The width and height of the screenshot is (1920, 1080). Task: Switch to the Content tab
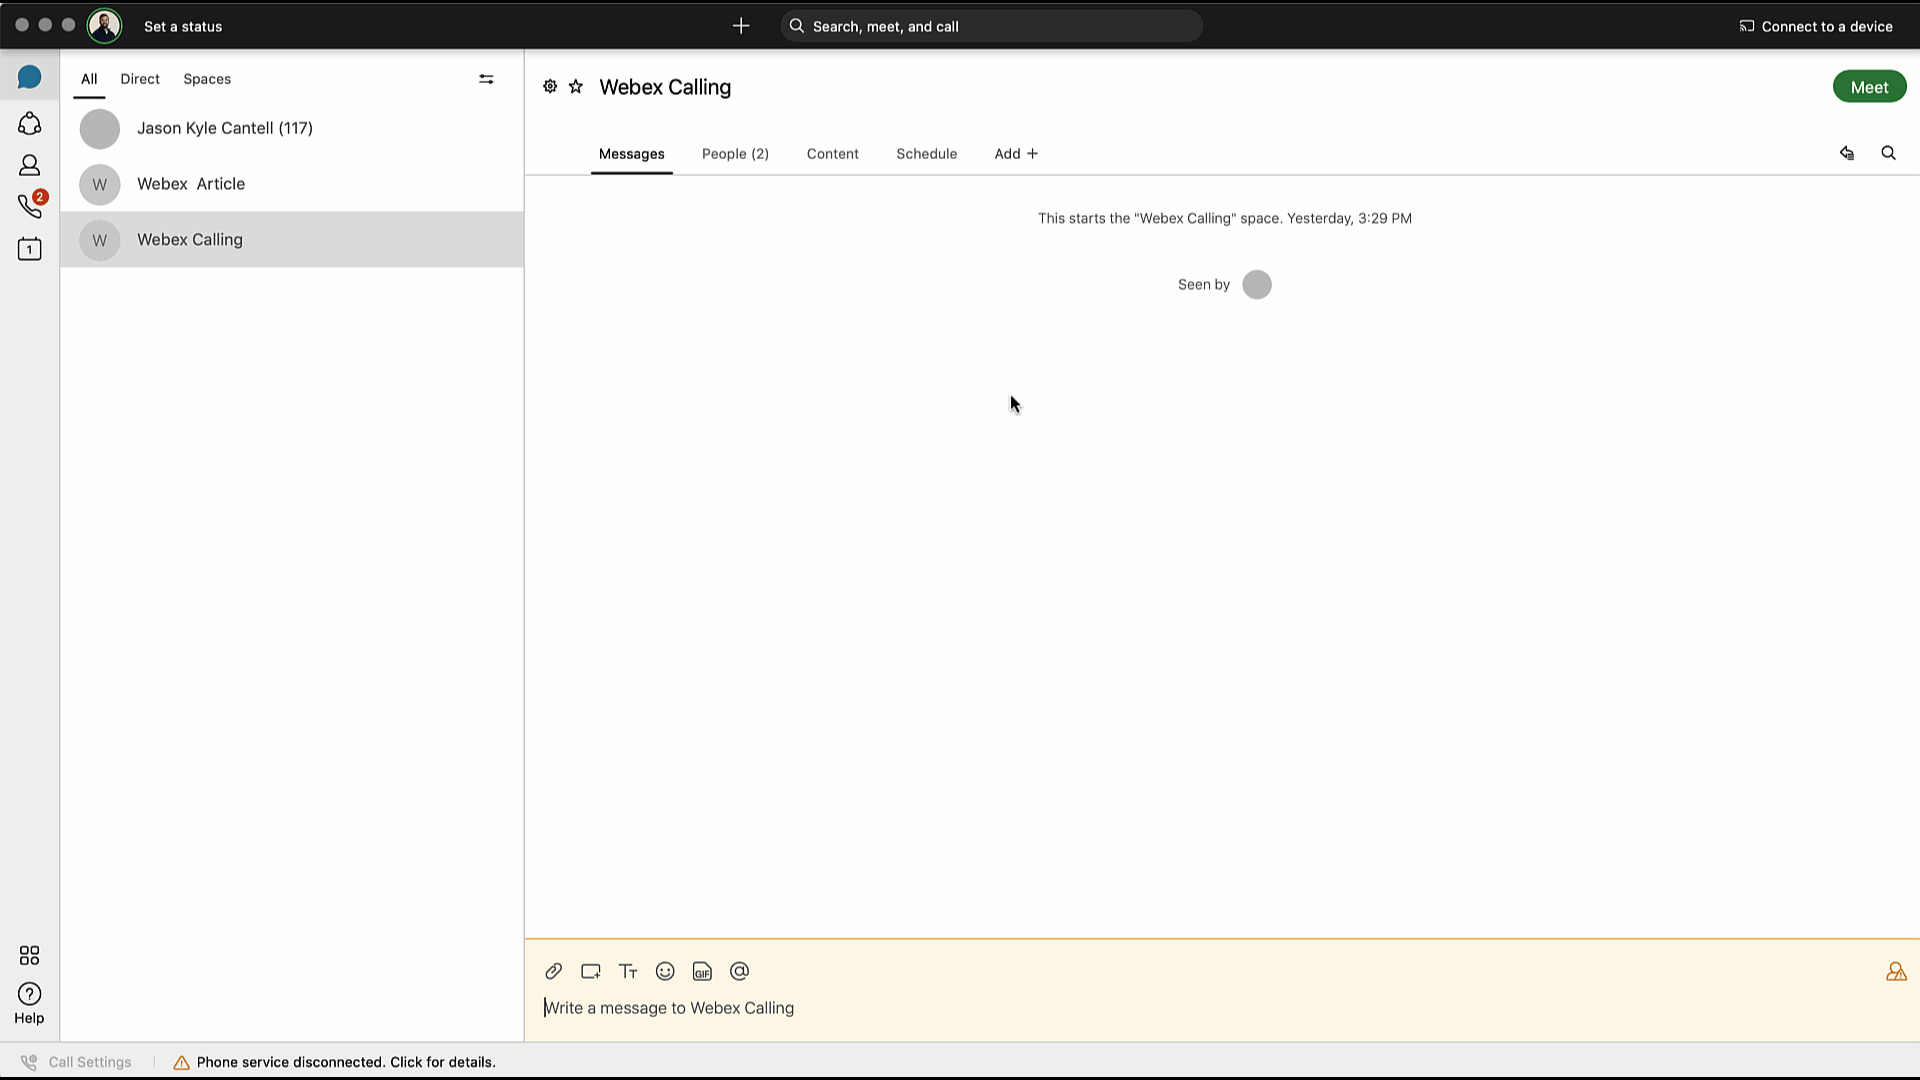[x=832, y=154]
